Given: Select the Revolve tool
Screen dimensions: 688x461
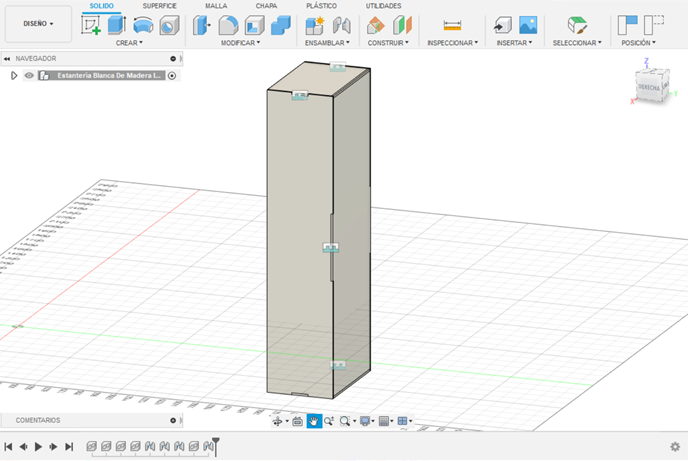Looking at the screenshot, I should tap(143, 25).
